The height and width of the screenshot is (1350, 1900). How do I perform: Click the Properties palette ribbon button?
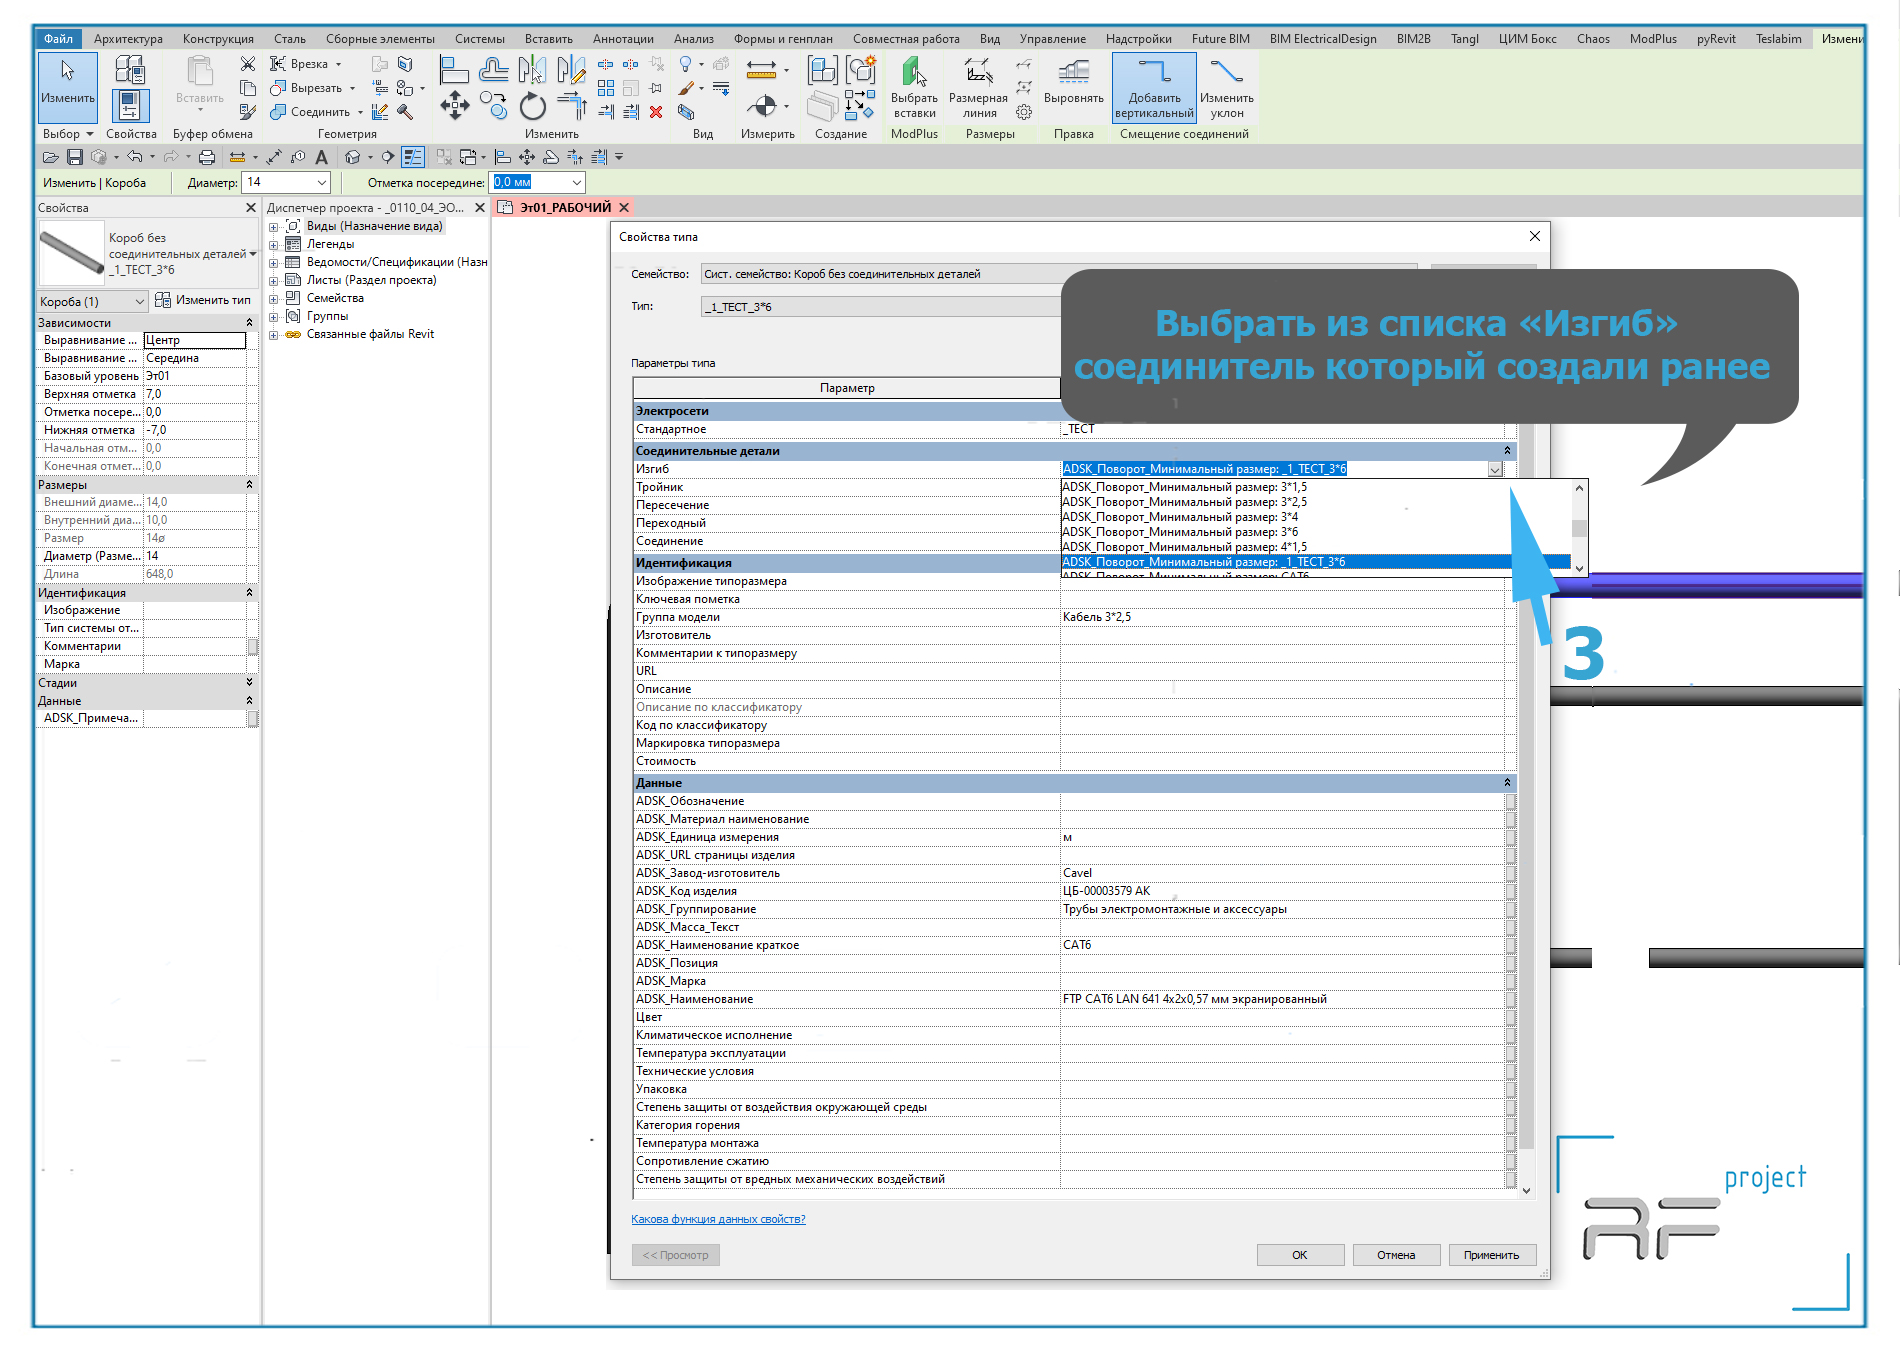pyautogui.click(x=130, y=105)
